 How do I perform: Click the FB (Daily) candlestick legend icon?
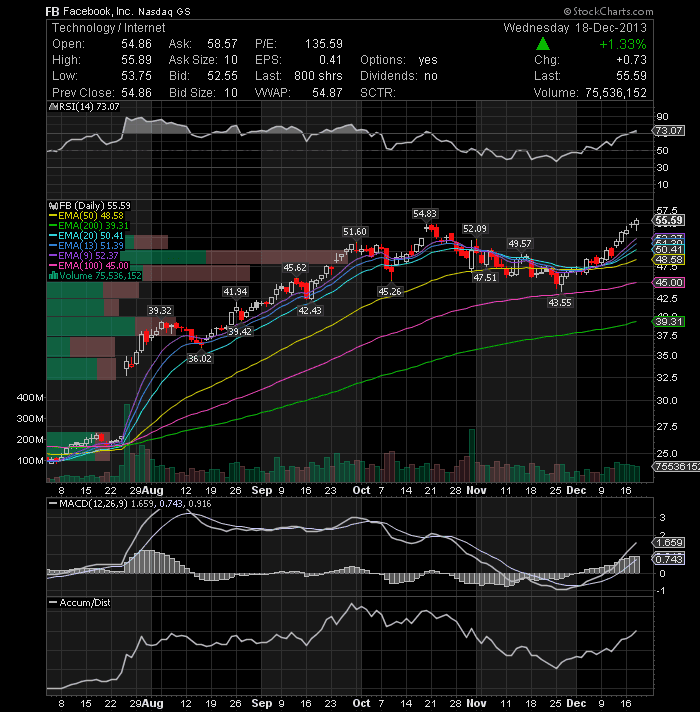click(x=53, y=206)
